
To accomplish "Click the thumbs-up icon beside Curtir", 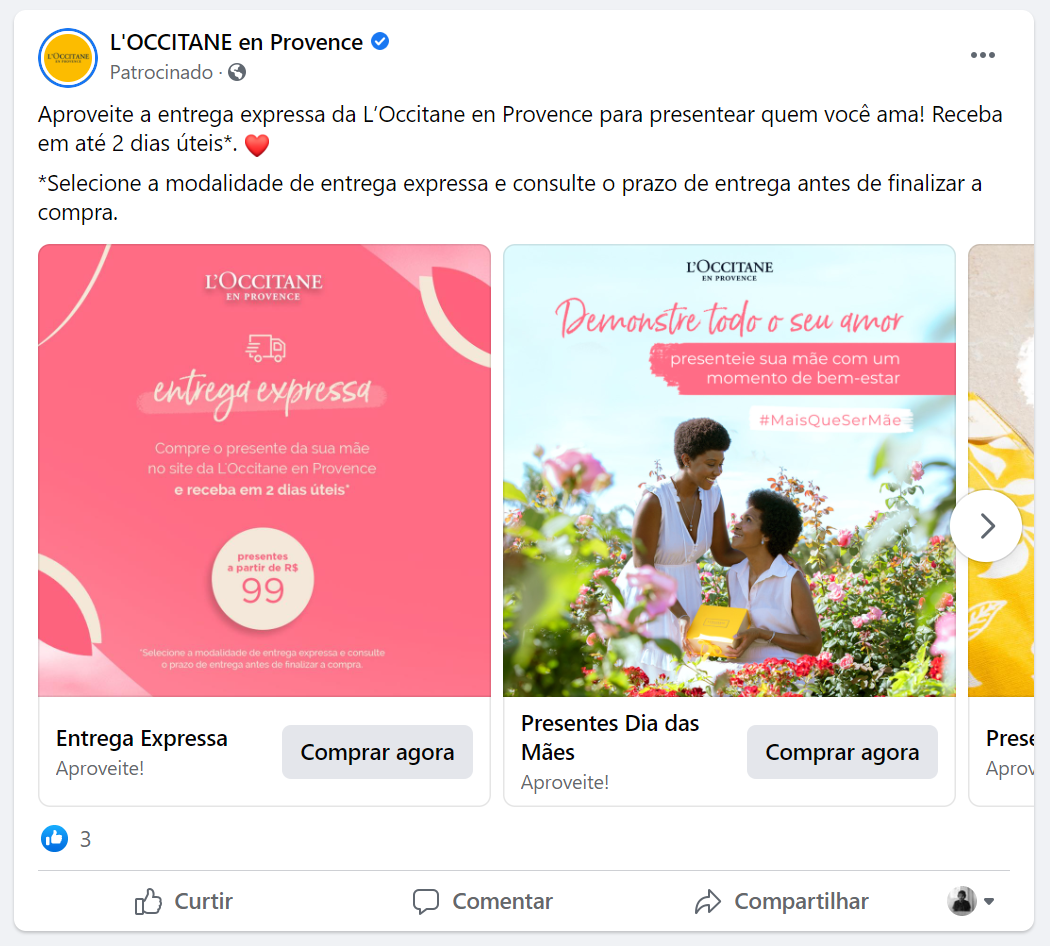I will (x=148, y=901).
